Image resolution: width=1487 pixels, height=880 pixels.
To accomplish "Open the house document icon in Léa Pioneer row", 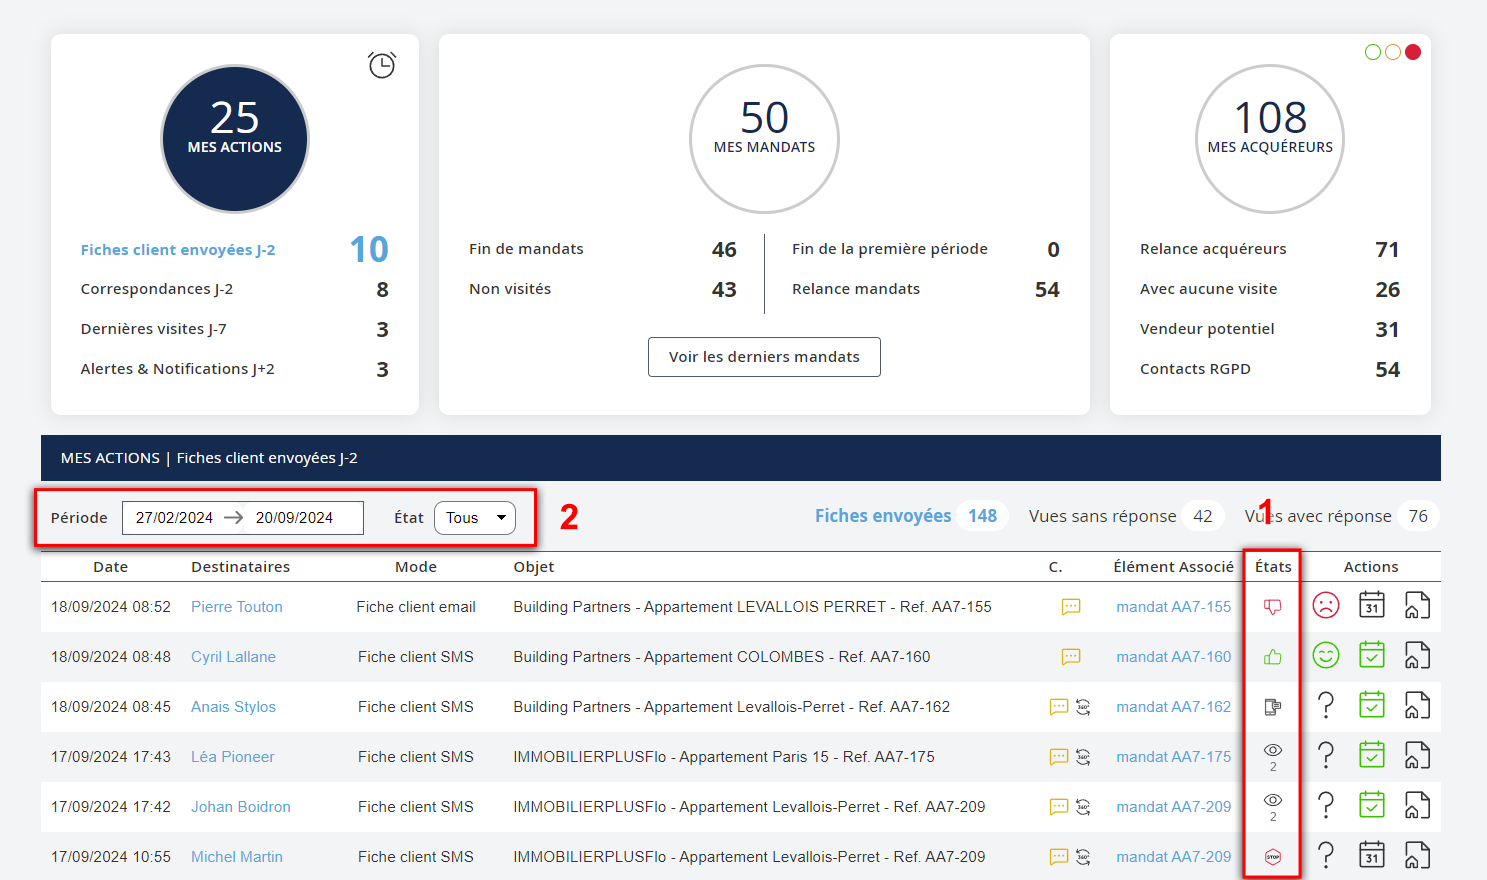I will 1416,755.
